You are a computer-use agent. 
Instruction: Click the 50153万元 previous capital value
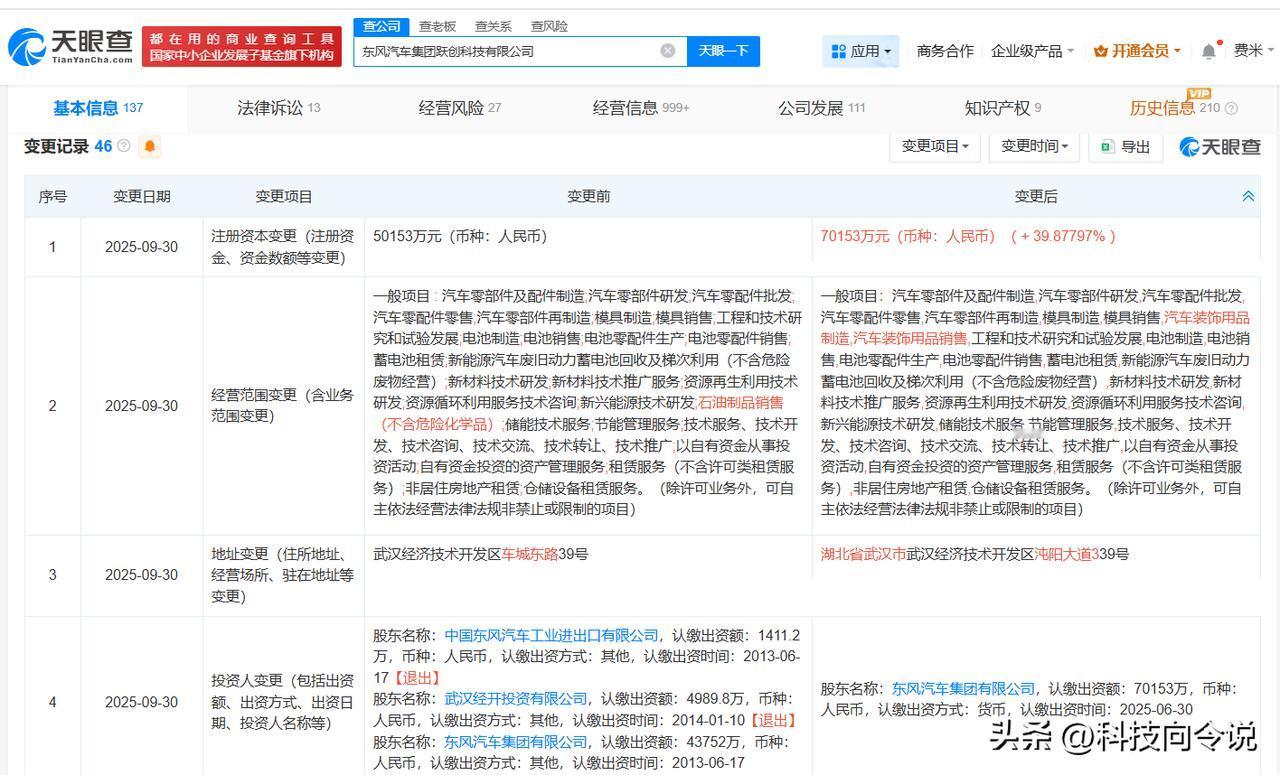tap(460, 237)
